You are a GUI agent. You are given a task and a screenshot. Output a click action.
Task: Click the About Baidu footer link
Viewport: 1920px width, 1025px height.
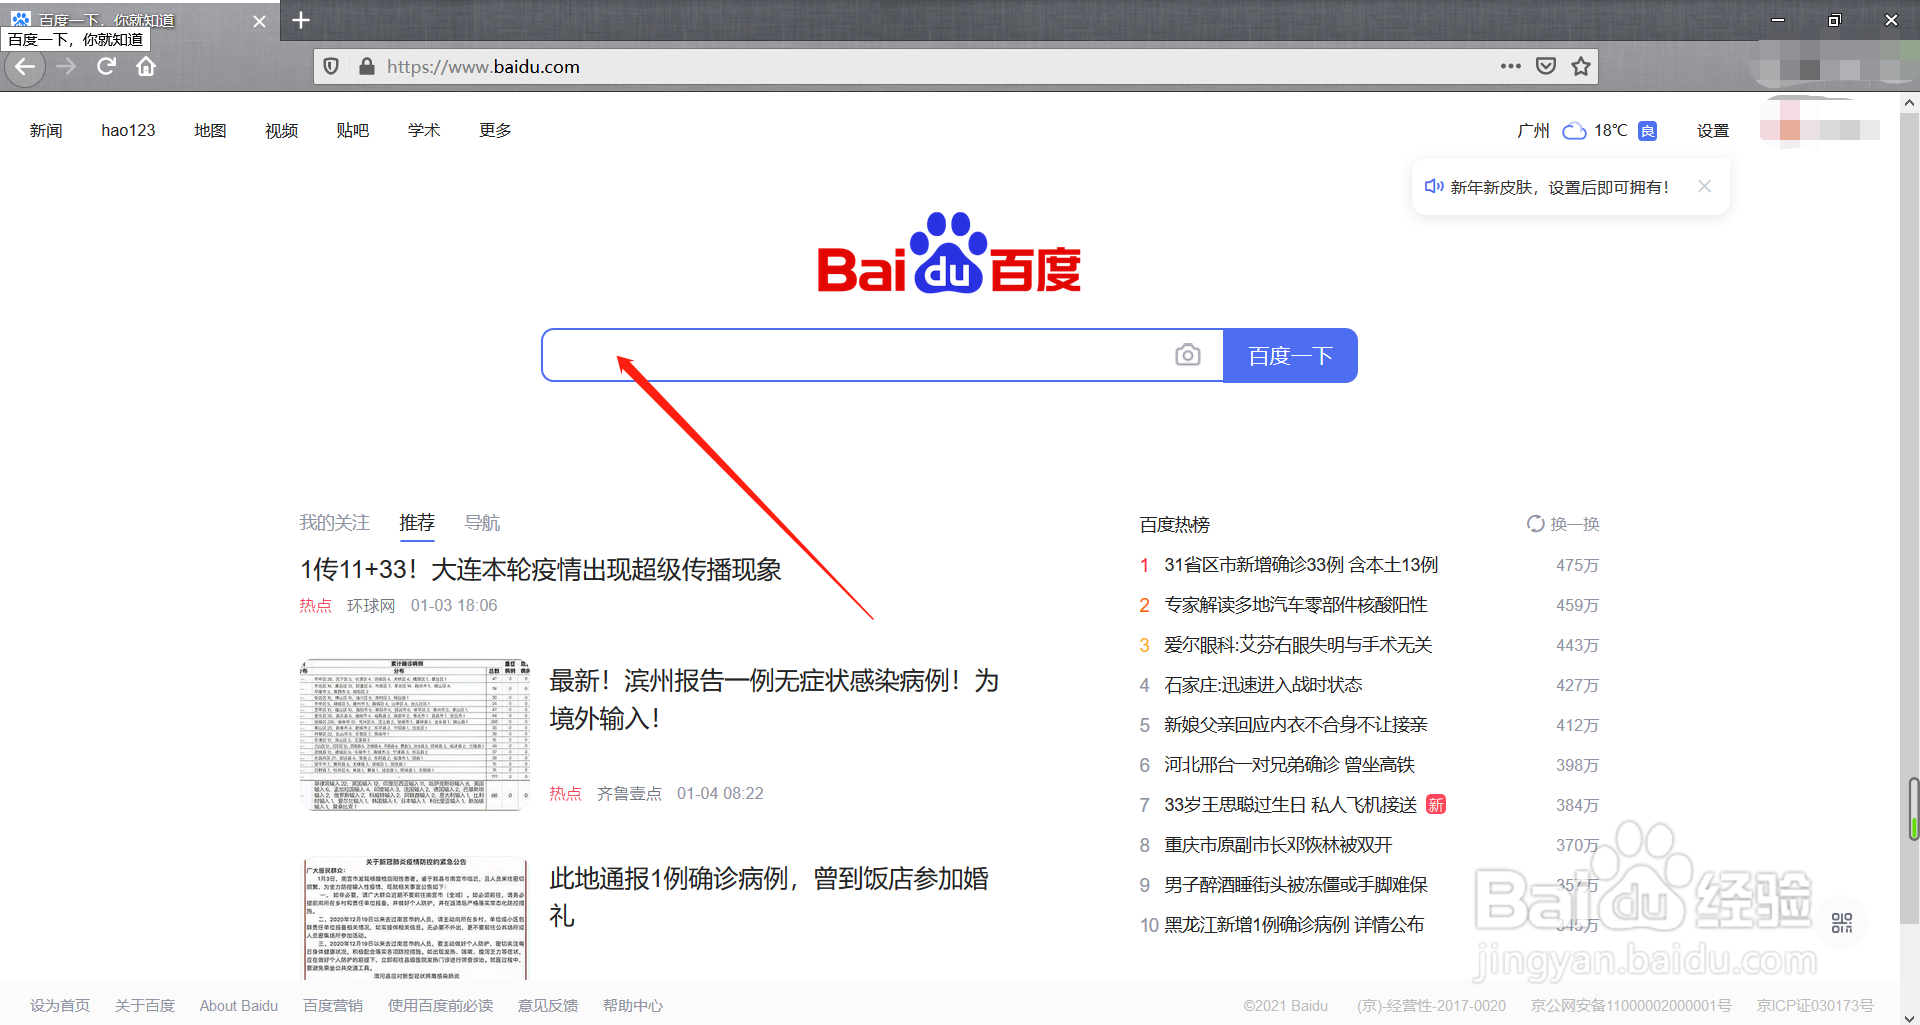coord(239,1005)
